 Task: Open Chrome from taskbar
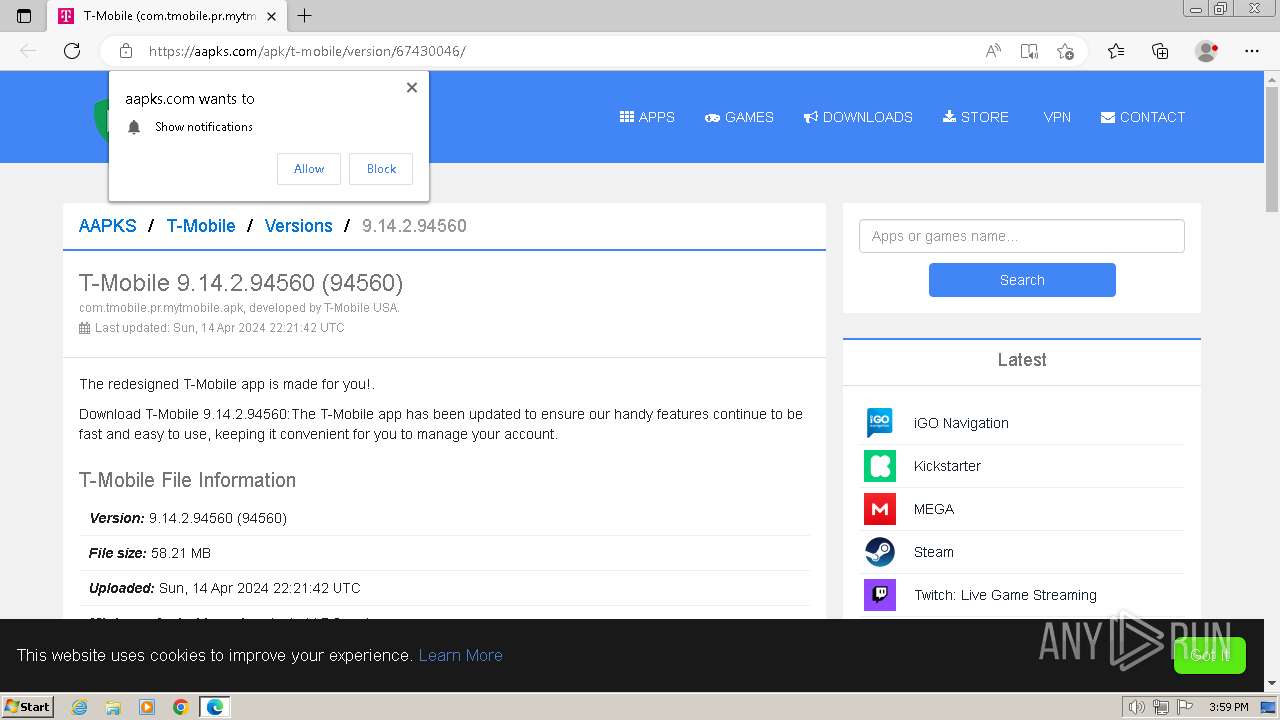click(181, 707)
